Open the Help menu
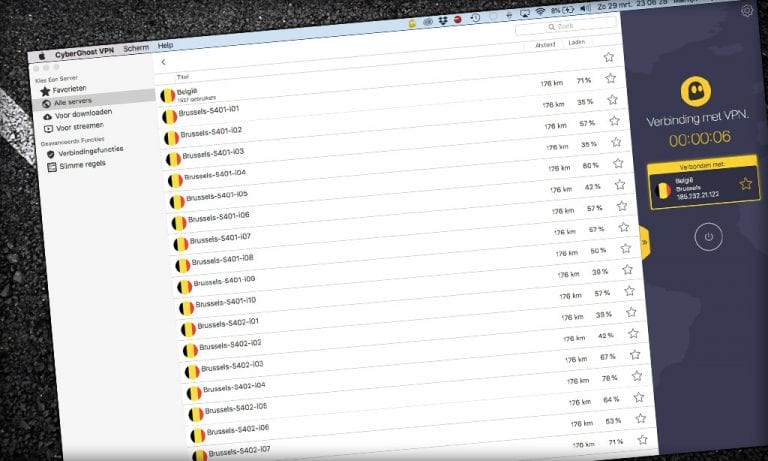 [x=165, y=46]
